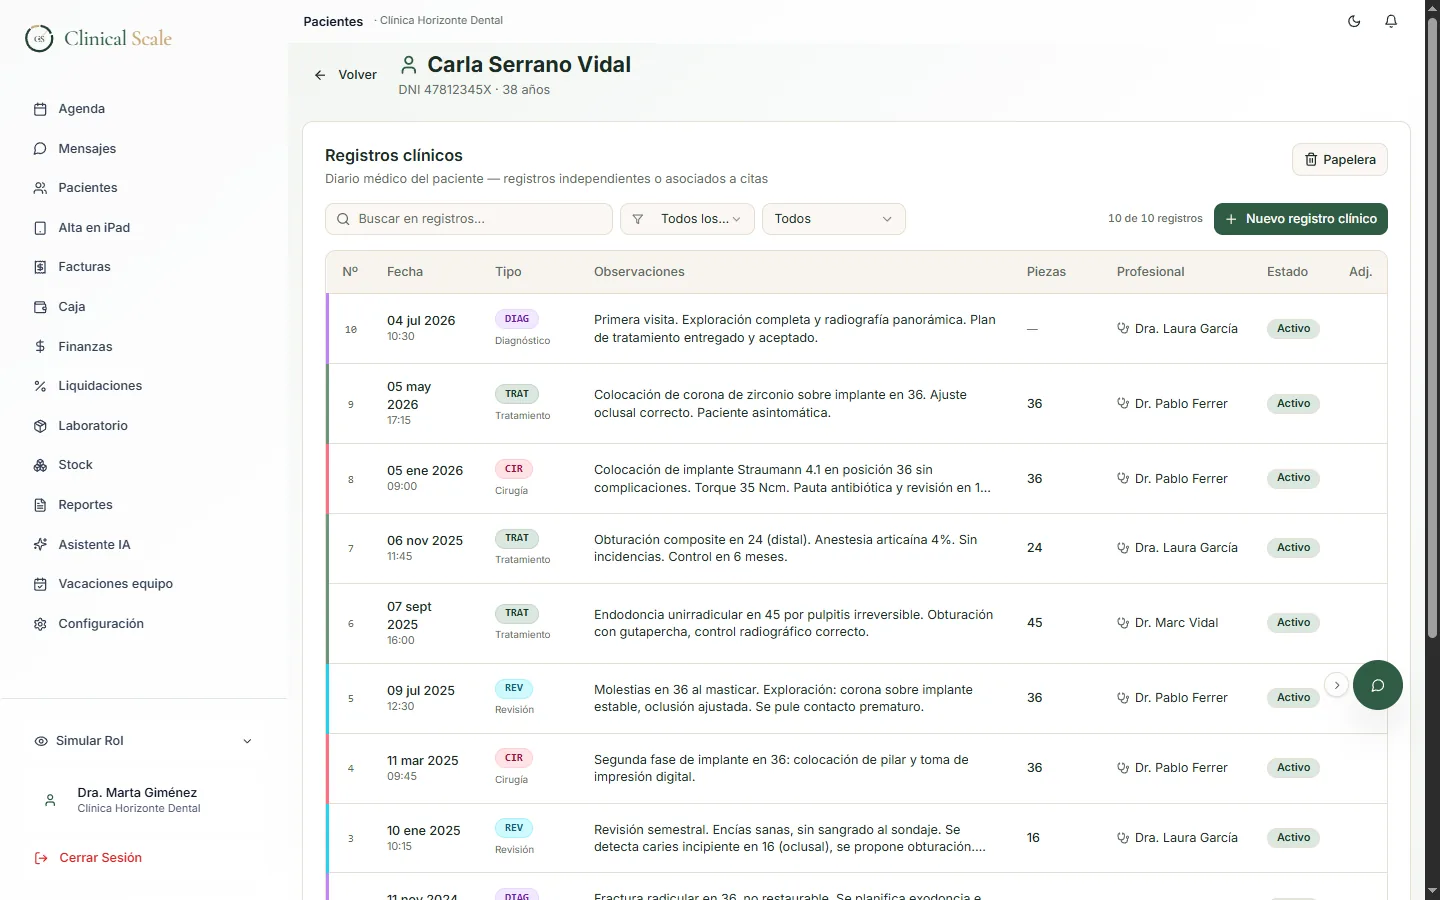This screenshot has width=1440, height=900.
Task: Click the Configuración gear icon
Action: [40, 624]
